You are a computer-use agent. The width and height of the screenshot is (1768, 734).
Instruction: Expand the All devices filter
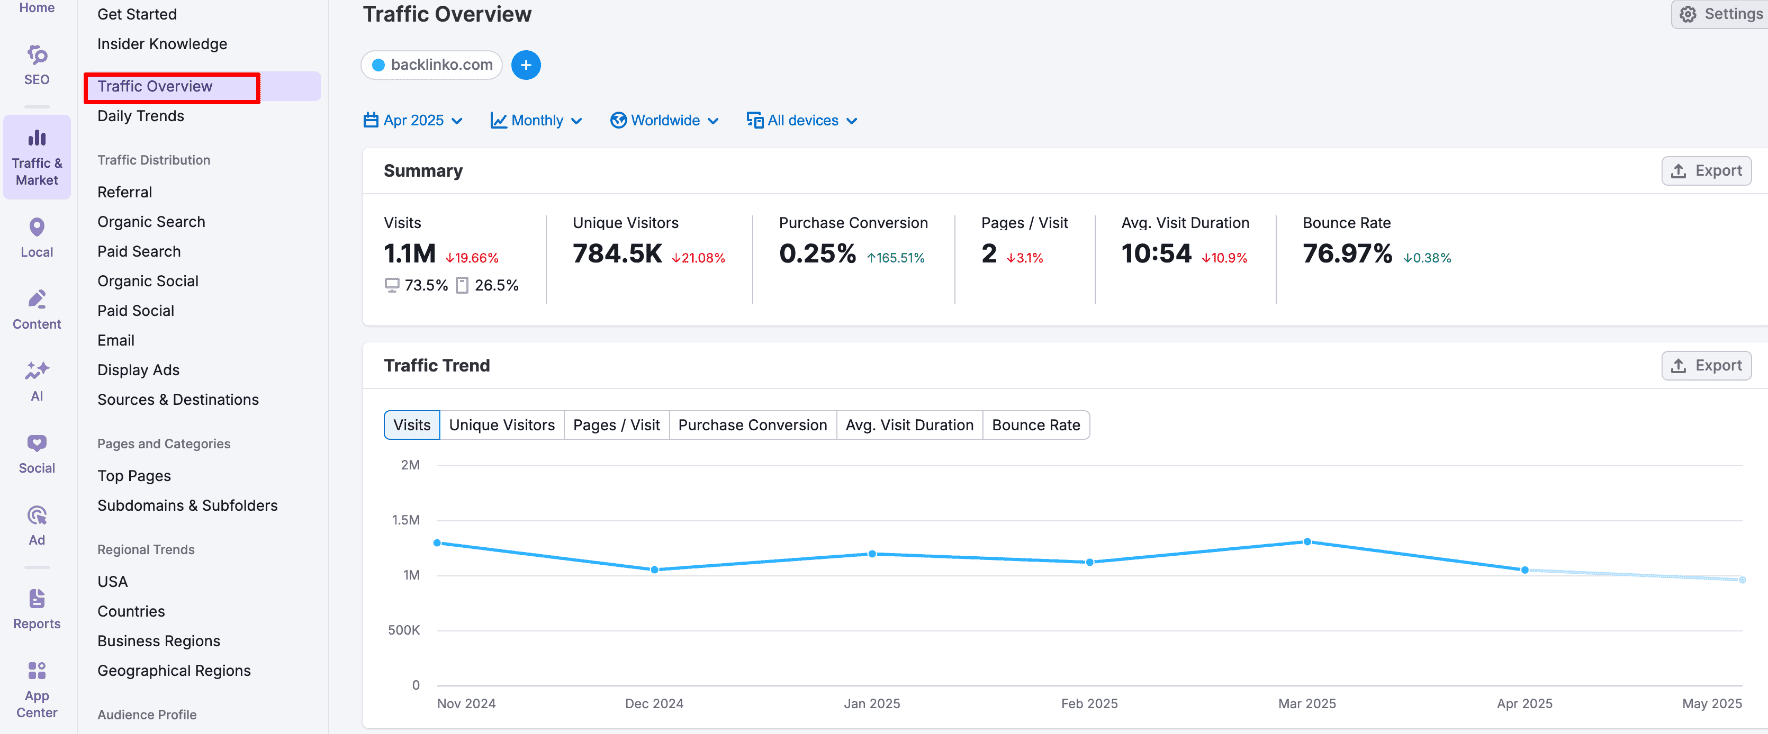[x=802, y=121]
